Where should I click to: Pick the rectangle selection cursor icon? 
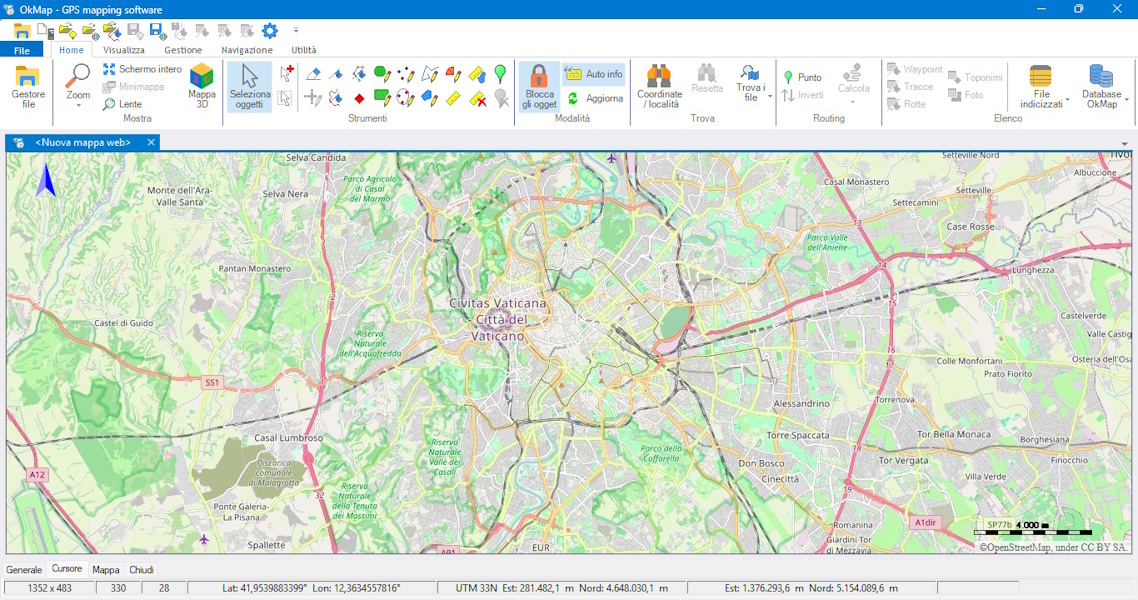pyautogui.click(x=285, y=98)
